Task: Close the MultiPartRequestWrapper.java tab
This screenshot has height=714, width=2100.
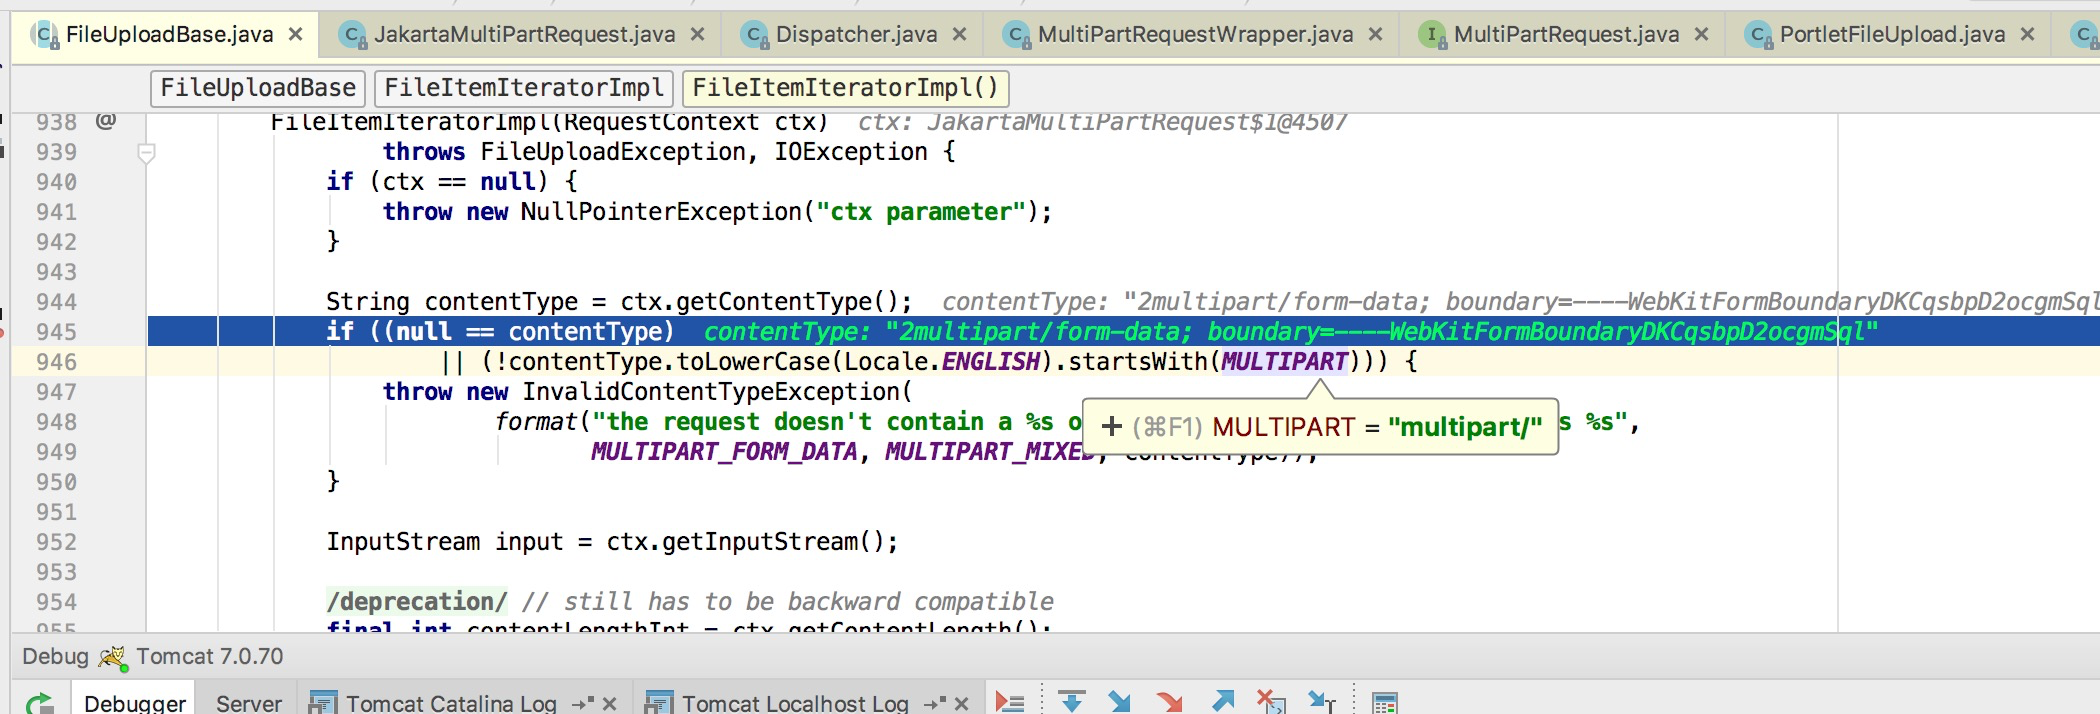Action: (x=1376, y=35)
